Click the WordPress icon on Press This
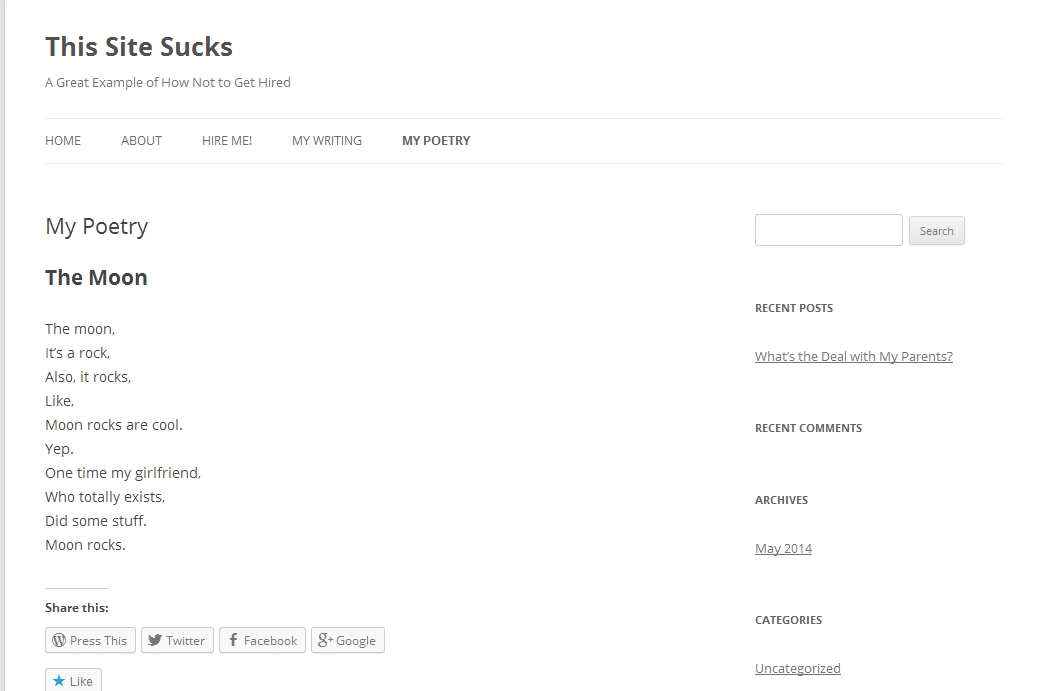The height and width of the screenshot is (691, 1045). [59, 640]
